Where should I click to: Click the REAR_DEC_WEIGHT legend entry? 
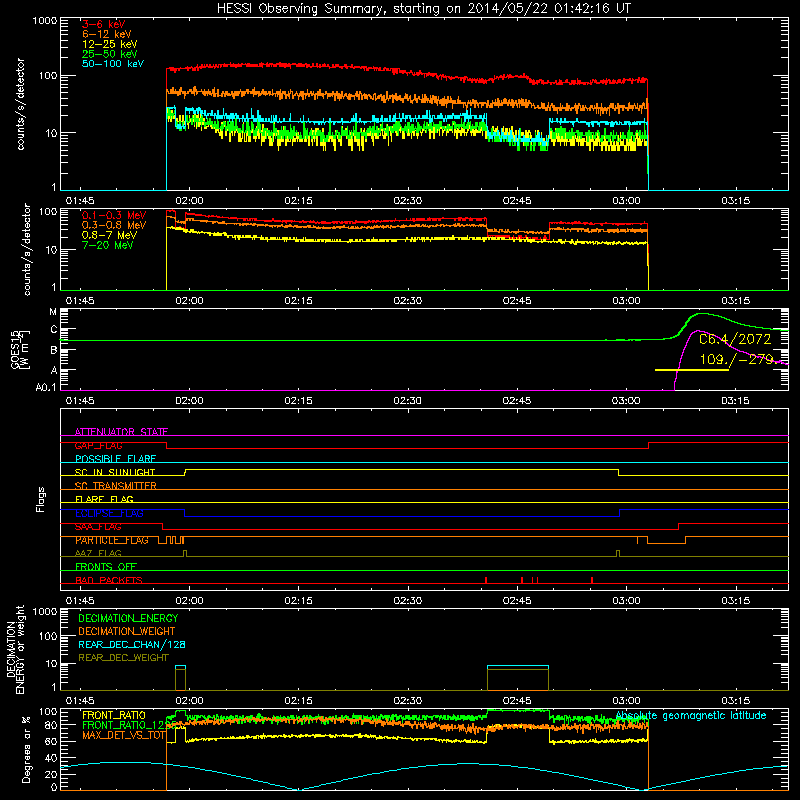coord(123,658)
